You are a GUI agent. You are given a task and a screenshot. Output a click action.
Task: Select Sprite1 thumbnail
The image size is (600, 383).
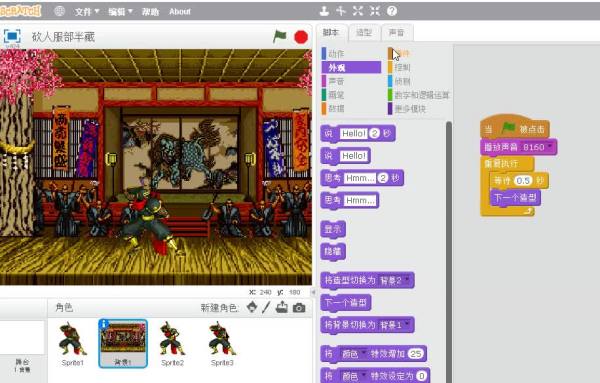72,343
